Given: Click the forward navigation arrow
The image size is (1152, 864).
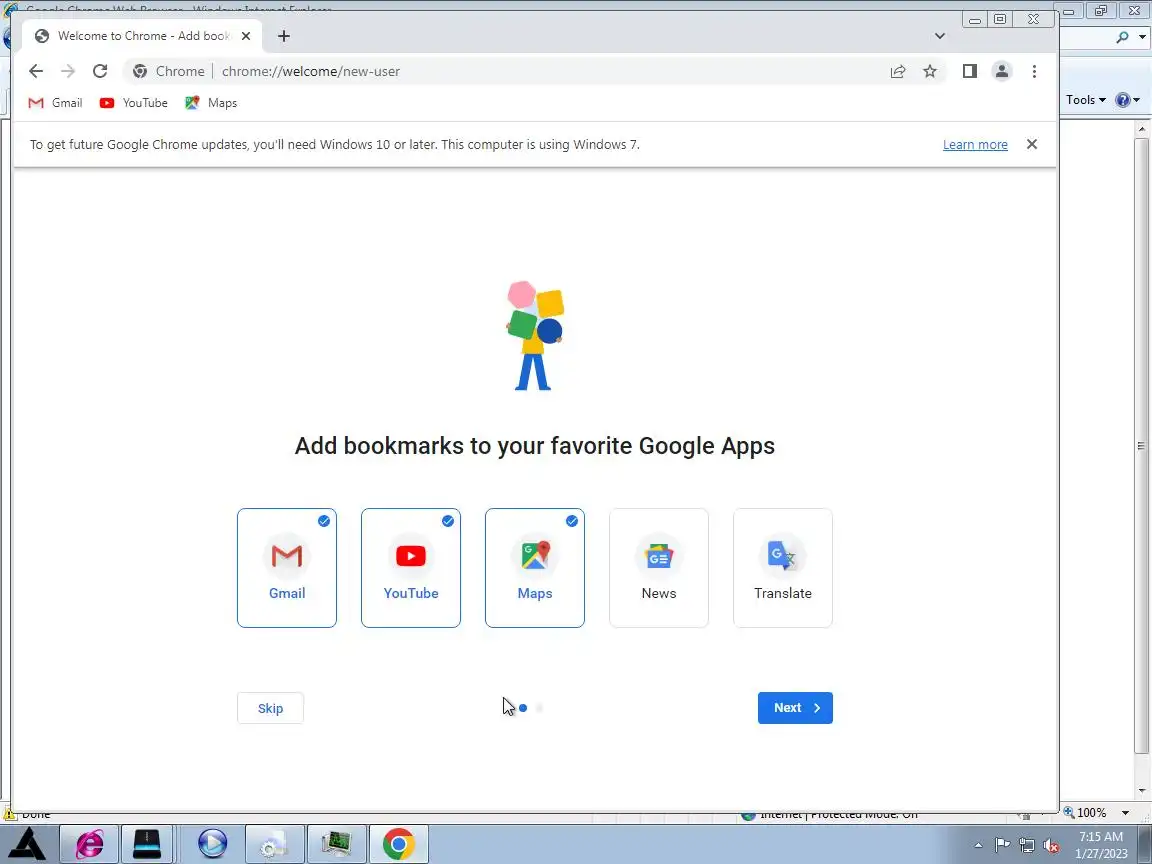Looking at the screenshot, I should (68, 71).
